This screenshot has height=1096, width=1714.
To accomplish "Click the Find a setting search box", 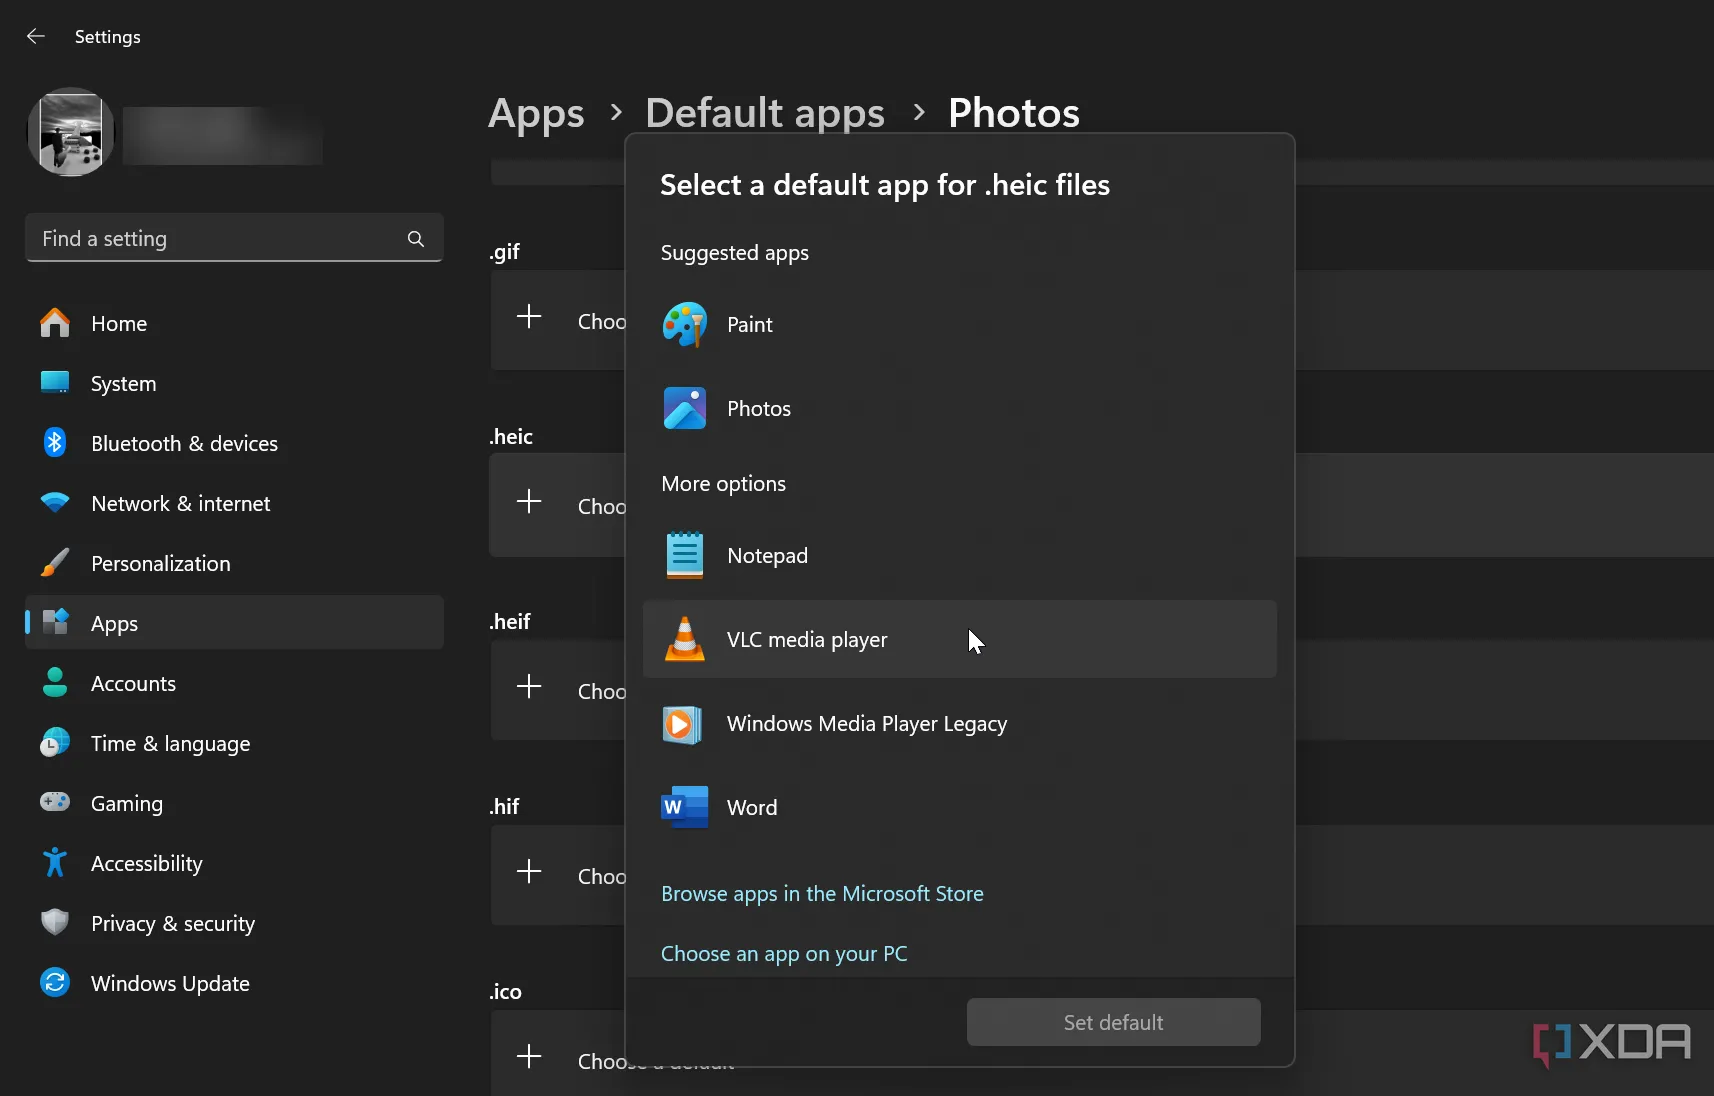I will [x=234, y=238].
